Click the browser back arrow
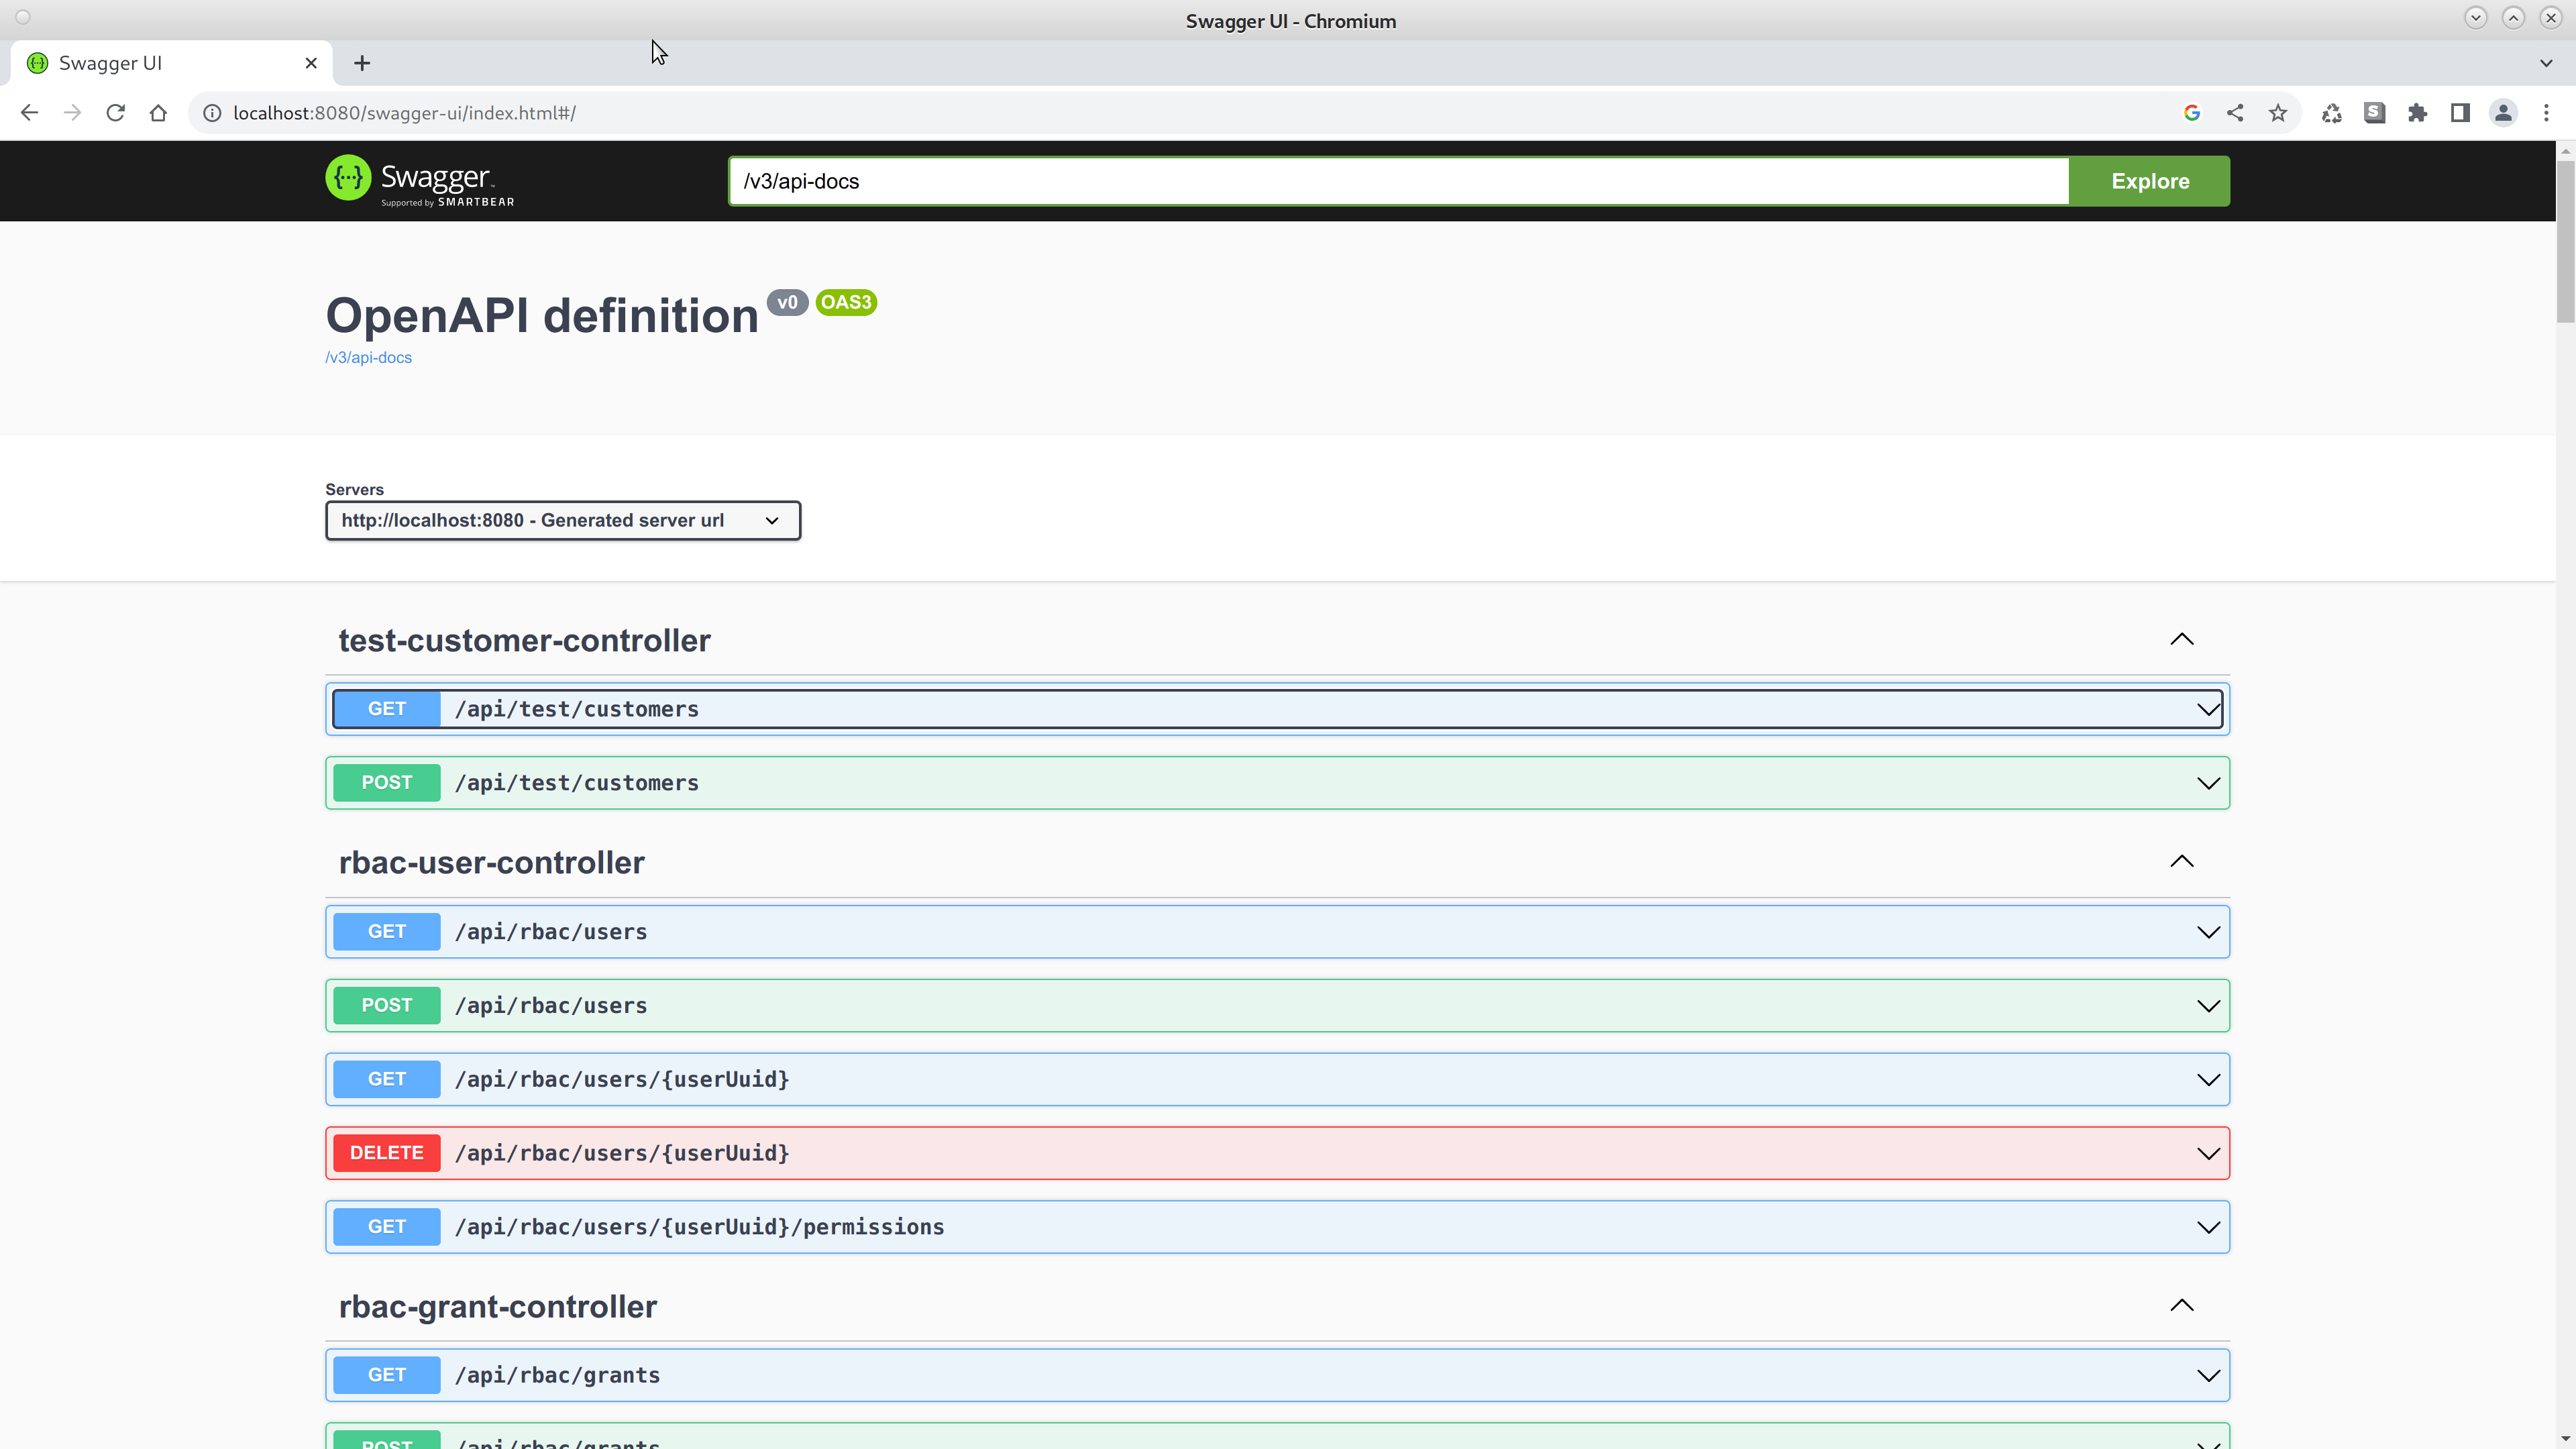The height and width of the screenshot is (1449, 2576). pos(29,113)
